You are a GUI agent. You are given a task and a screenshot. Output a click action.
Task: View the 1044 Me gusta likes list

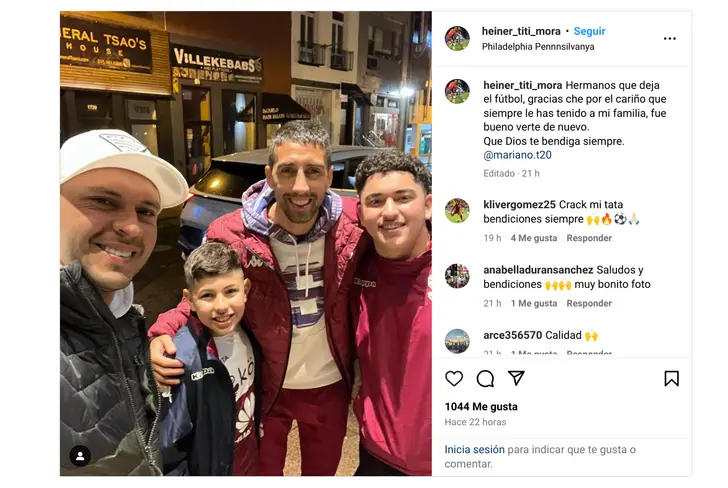pos(481,406)
